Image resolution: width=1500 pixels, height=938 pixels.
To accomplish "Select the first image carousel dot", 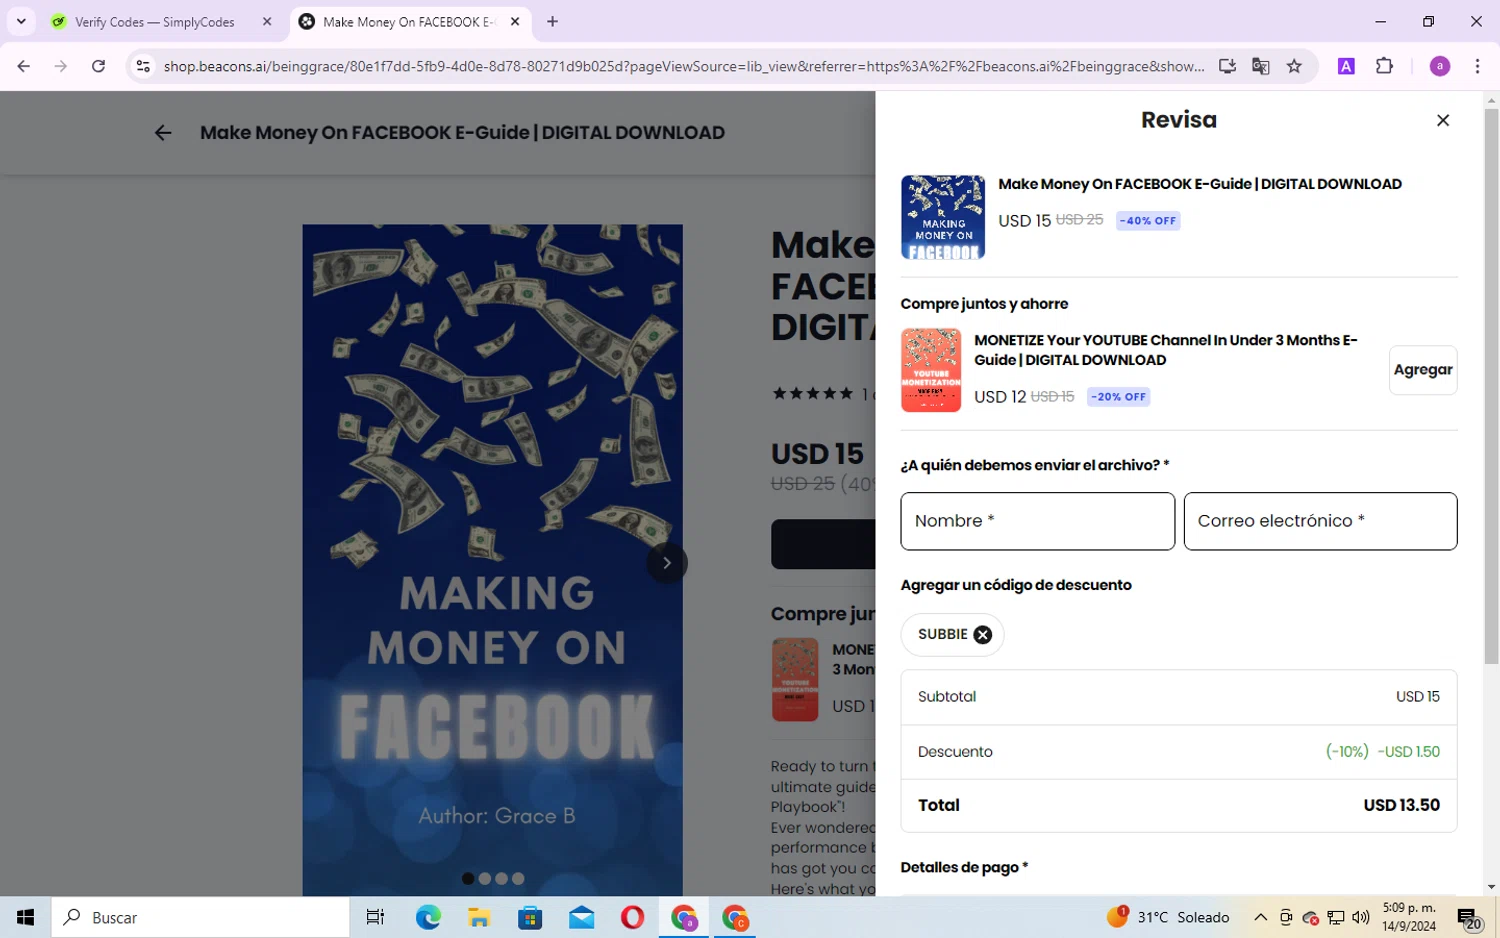I will click(468, 879).
